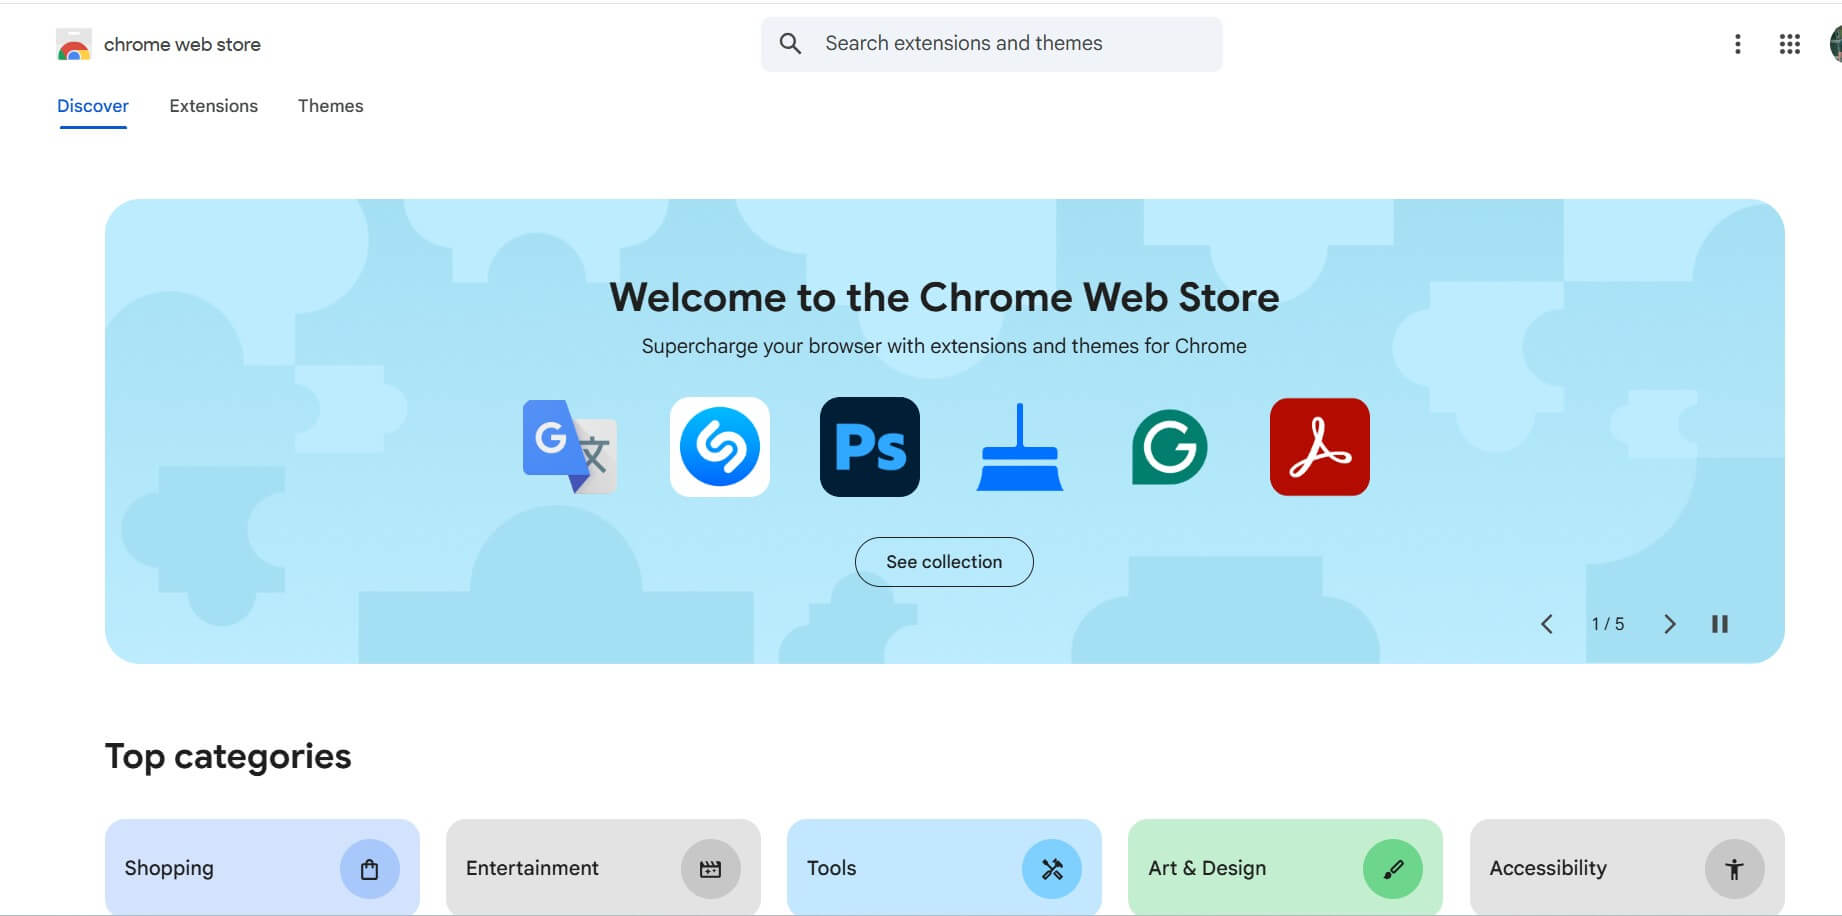Click the Grammarly extension icon
This screenshot has width=1842, height=916.
pos(1170,447)
